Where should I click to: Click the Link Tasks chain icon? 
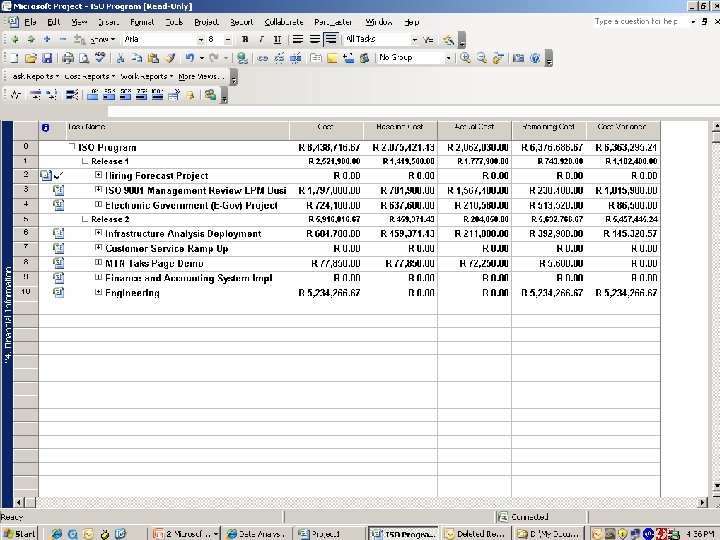(262, 58)
